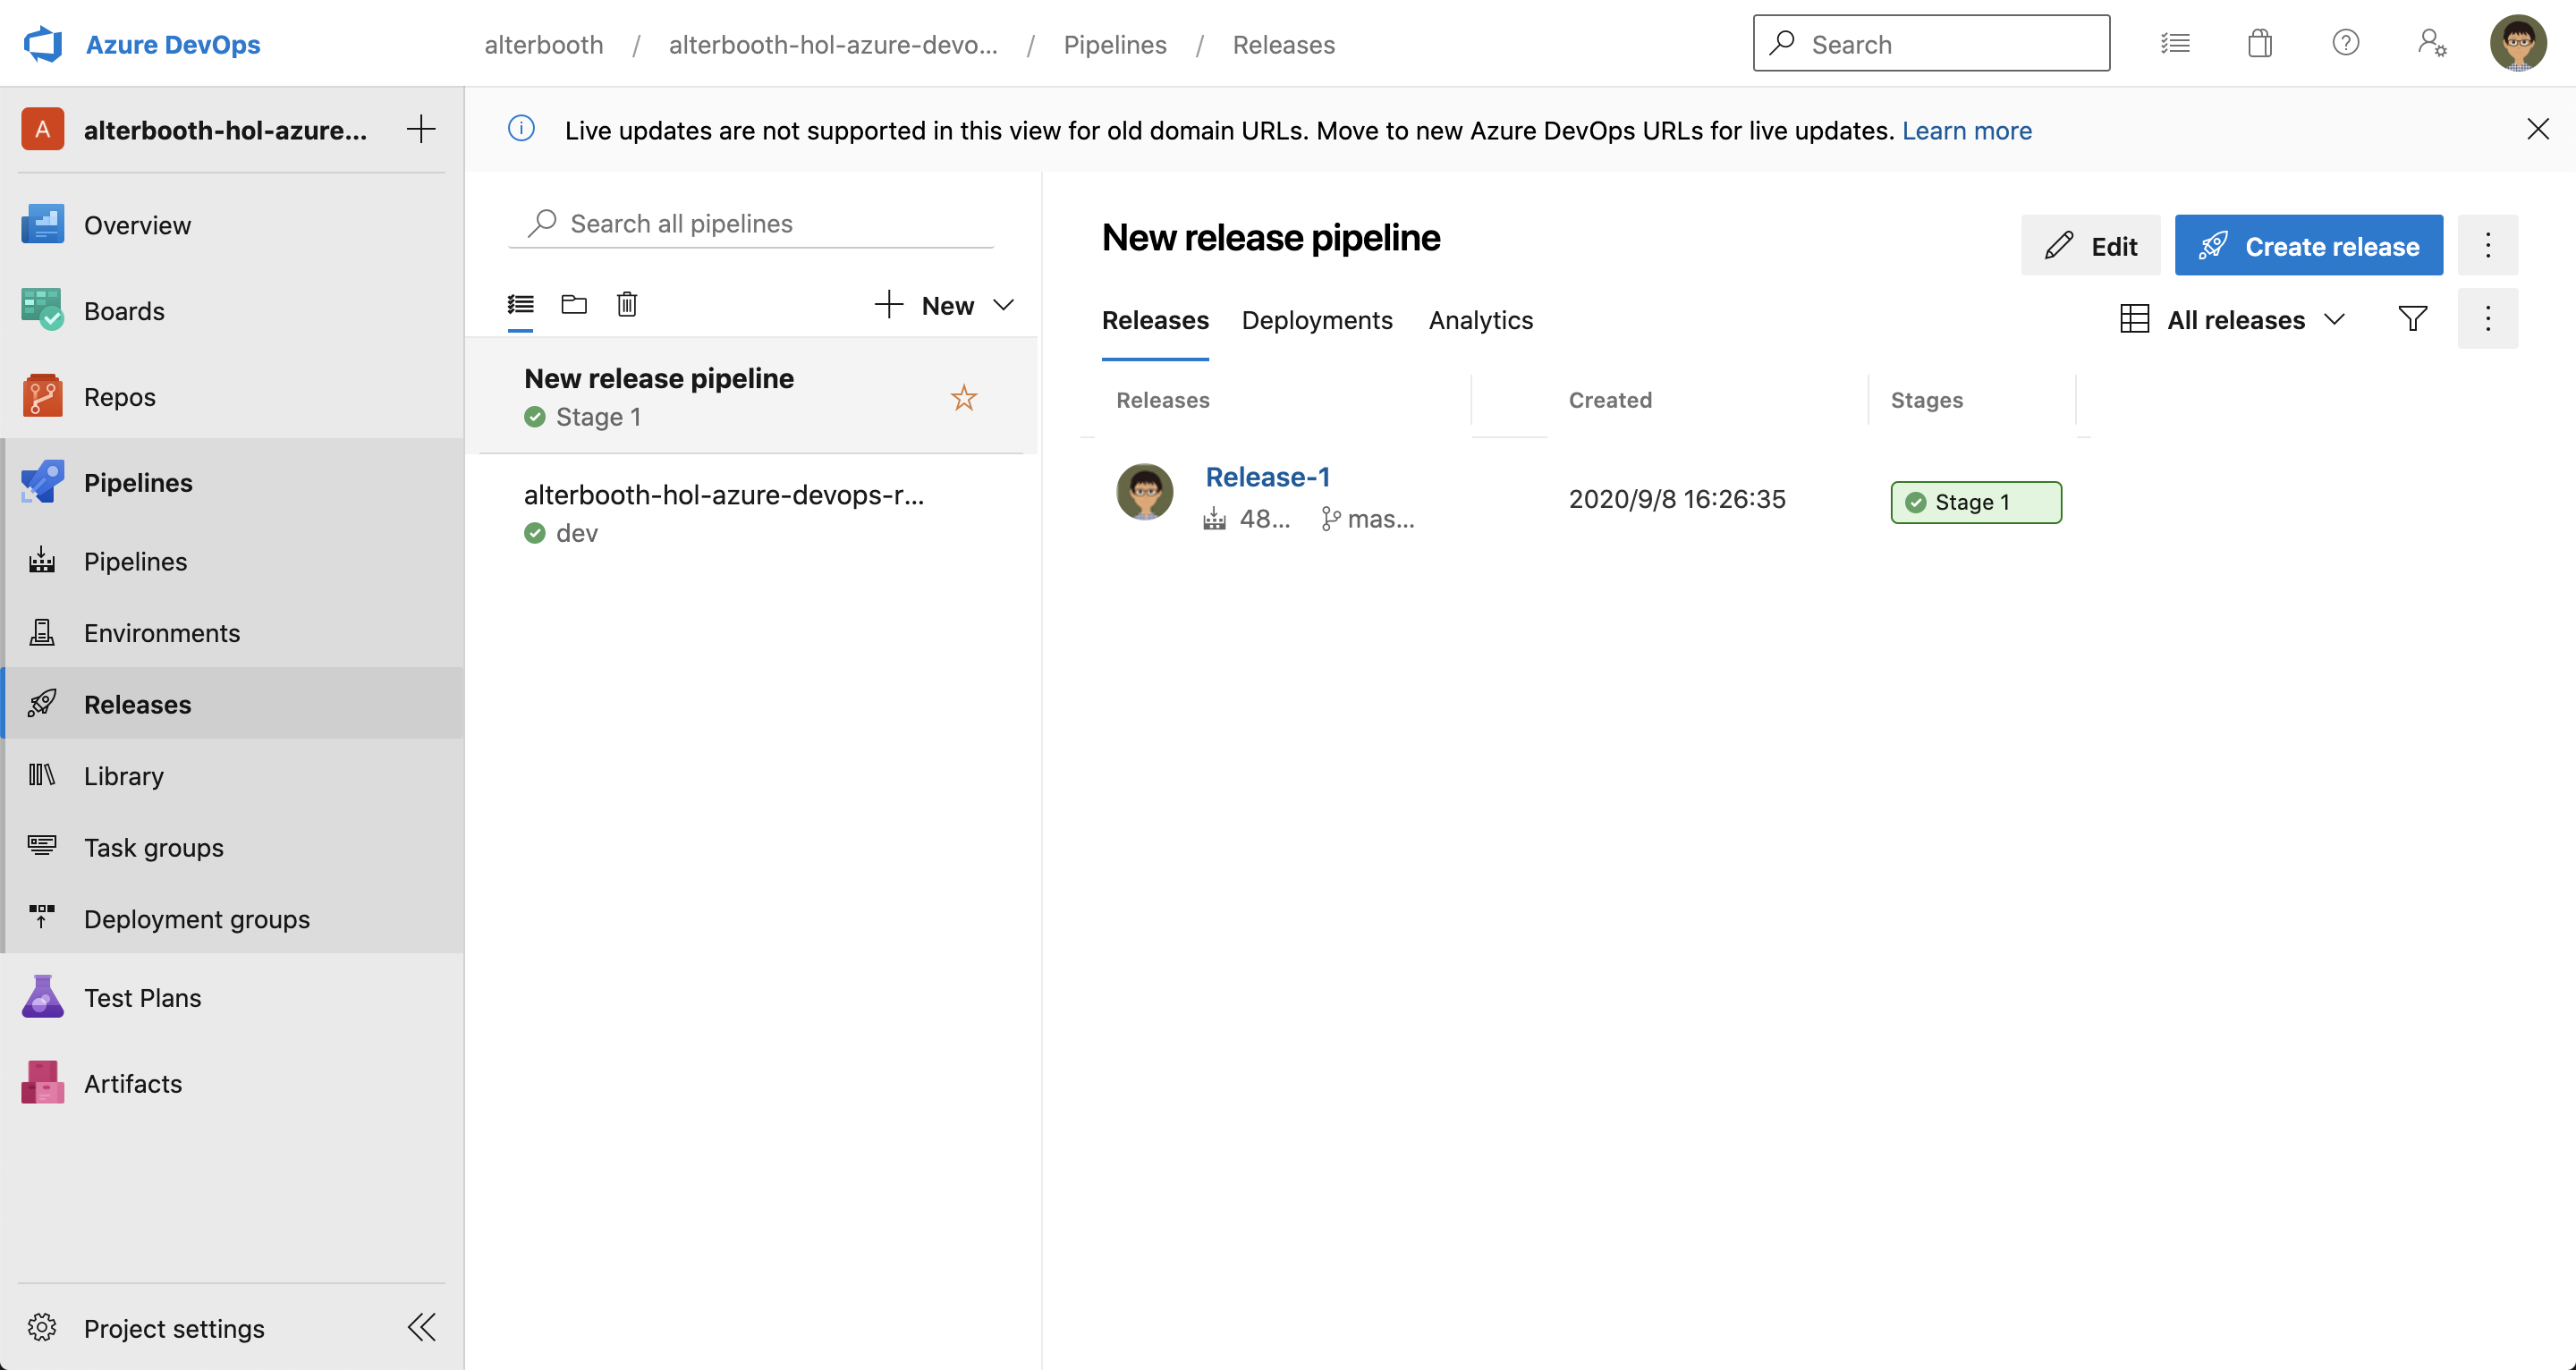Viewport: 2576px width, 1370px height.
Task: Switch to the Analytics tab
Action: 1480,320
